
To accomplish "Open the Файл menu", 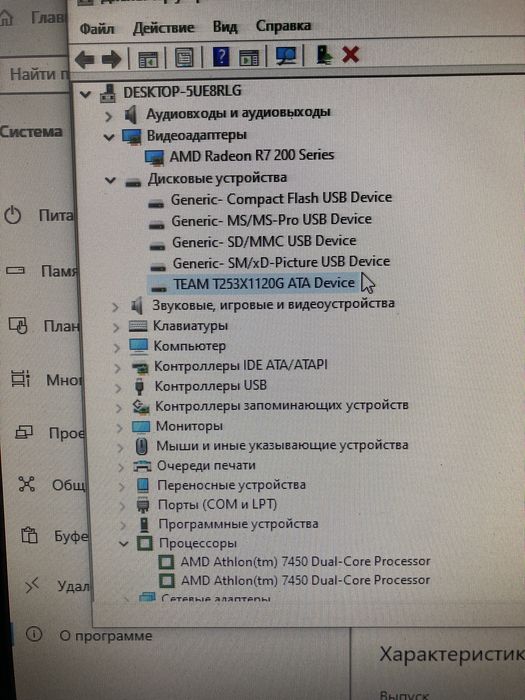I will tap(97, 29).
